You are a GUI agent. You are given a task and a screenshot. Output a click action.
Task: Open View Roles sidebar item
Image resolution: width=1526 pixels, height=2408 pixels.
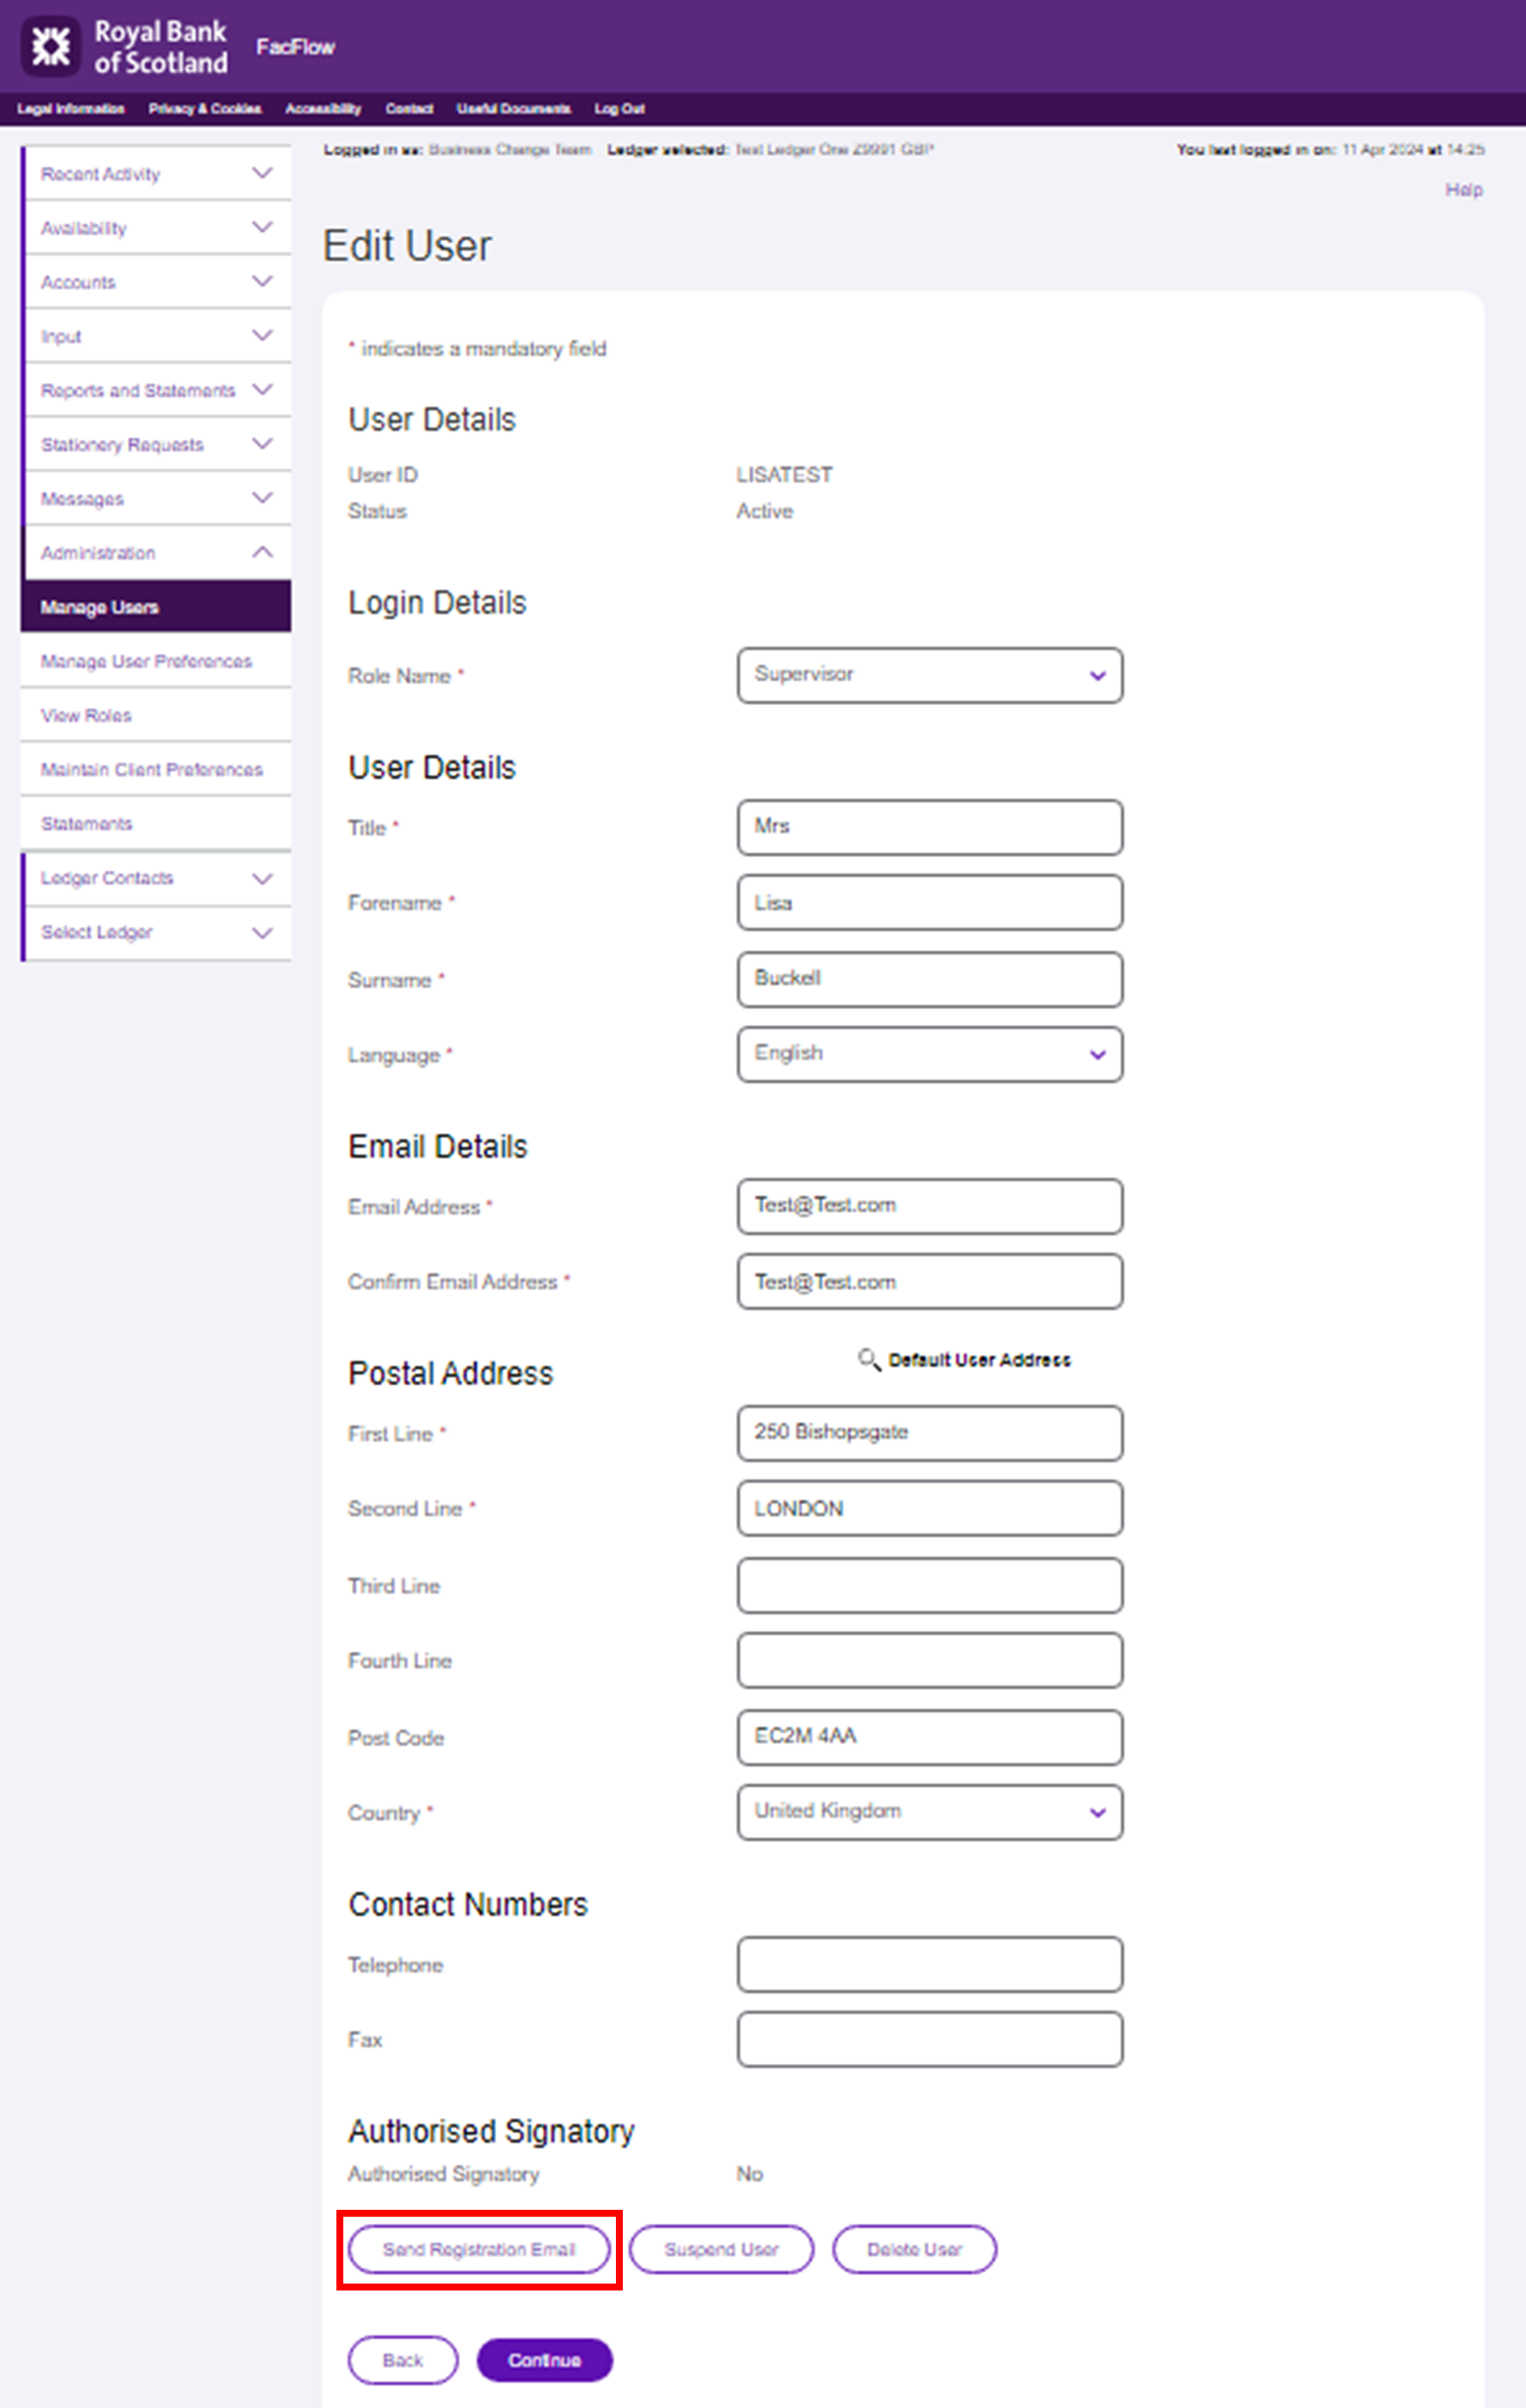[x=86, y=715]
